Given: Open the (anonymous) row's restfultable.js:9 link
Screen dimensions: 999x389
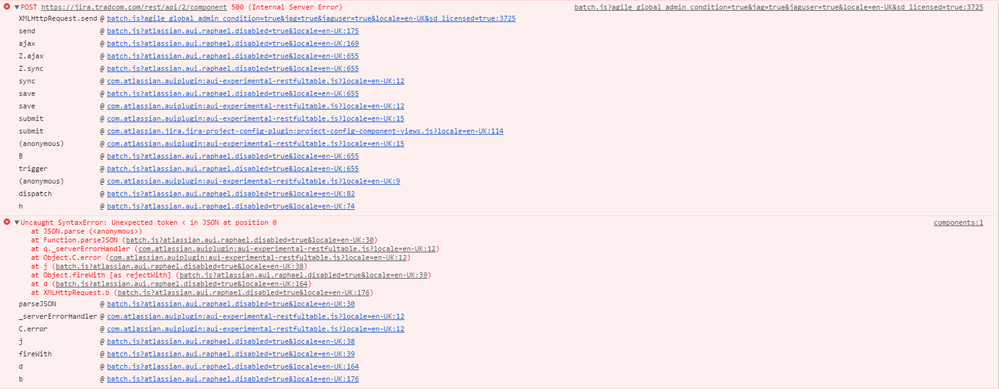Looking at the screenshot, I should pyautogui.click(x=254, y=181).
